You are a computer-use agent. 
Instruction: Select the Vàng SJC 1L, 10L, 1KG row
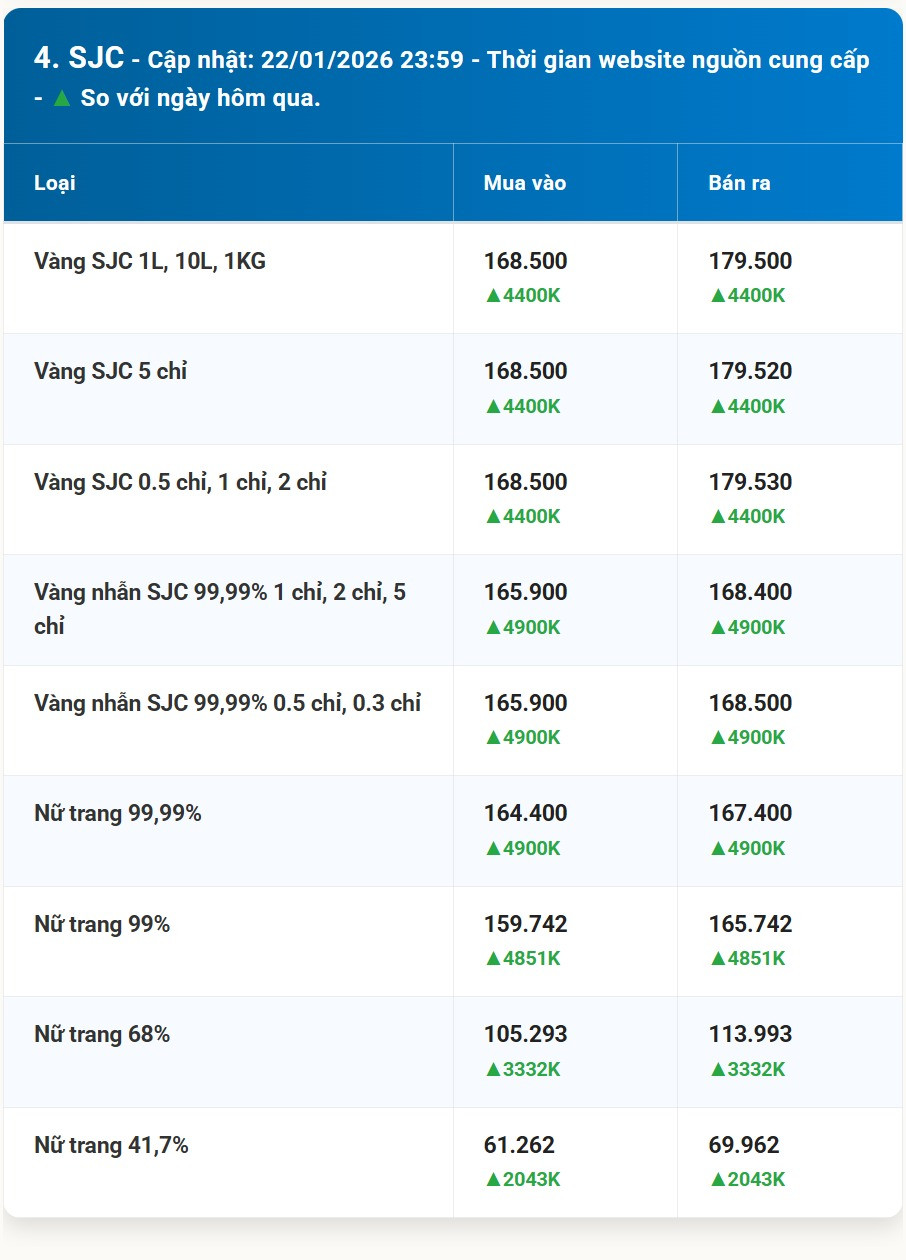[453, 278]
